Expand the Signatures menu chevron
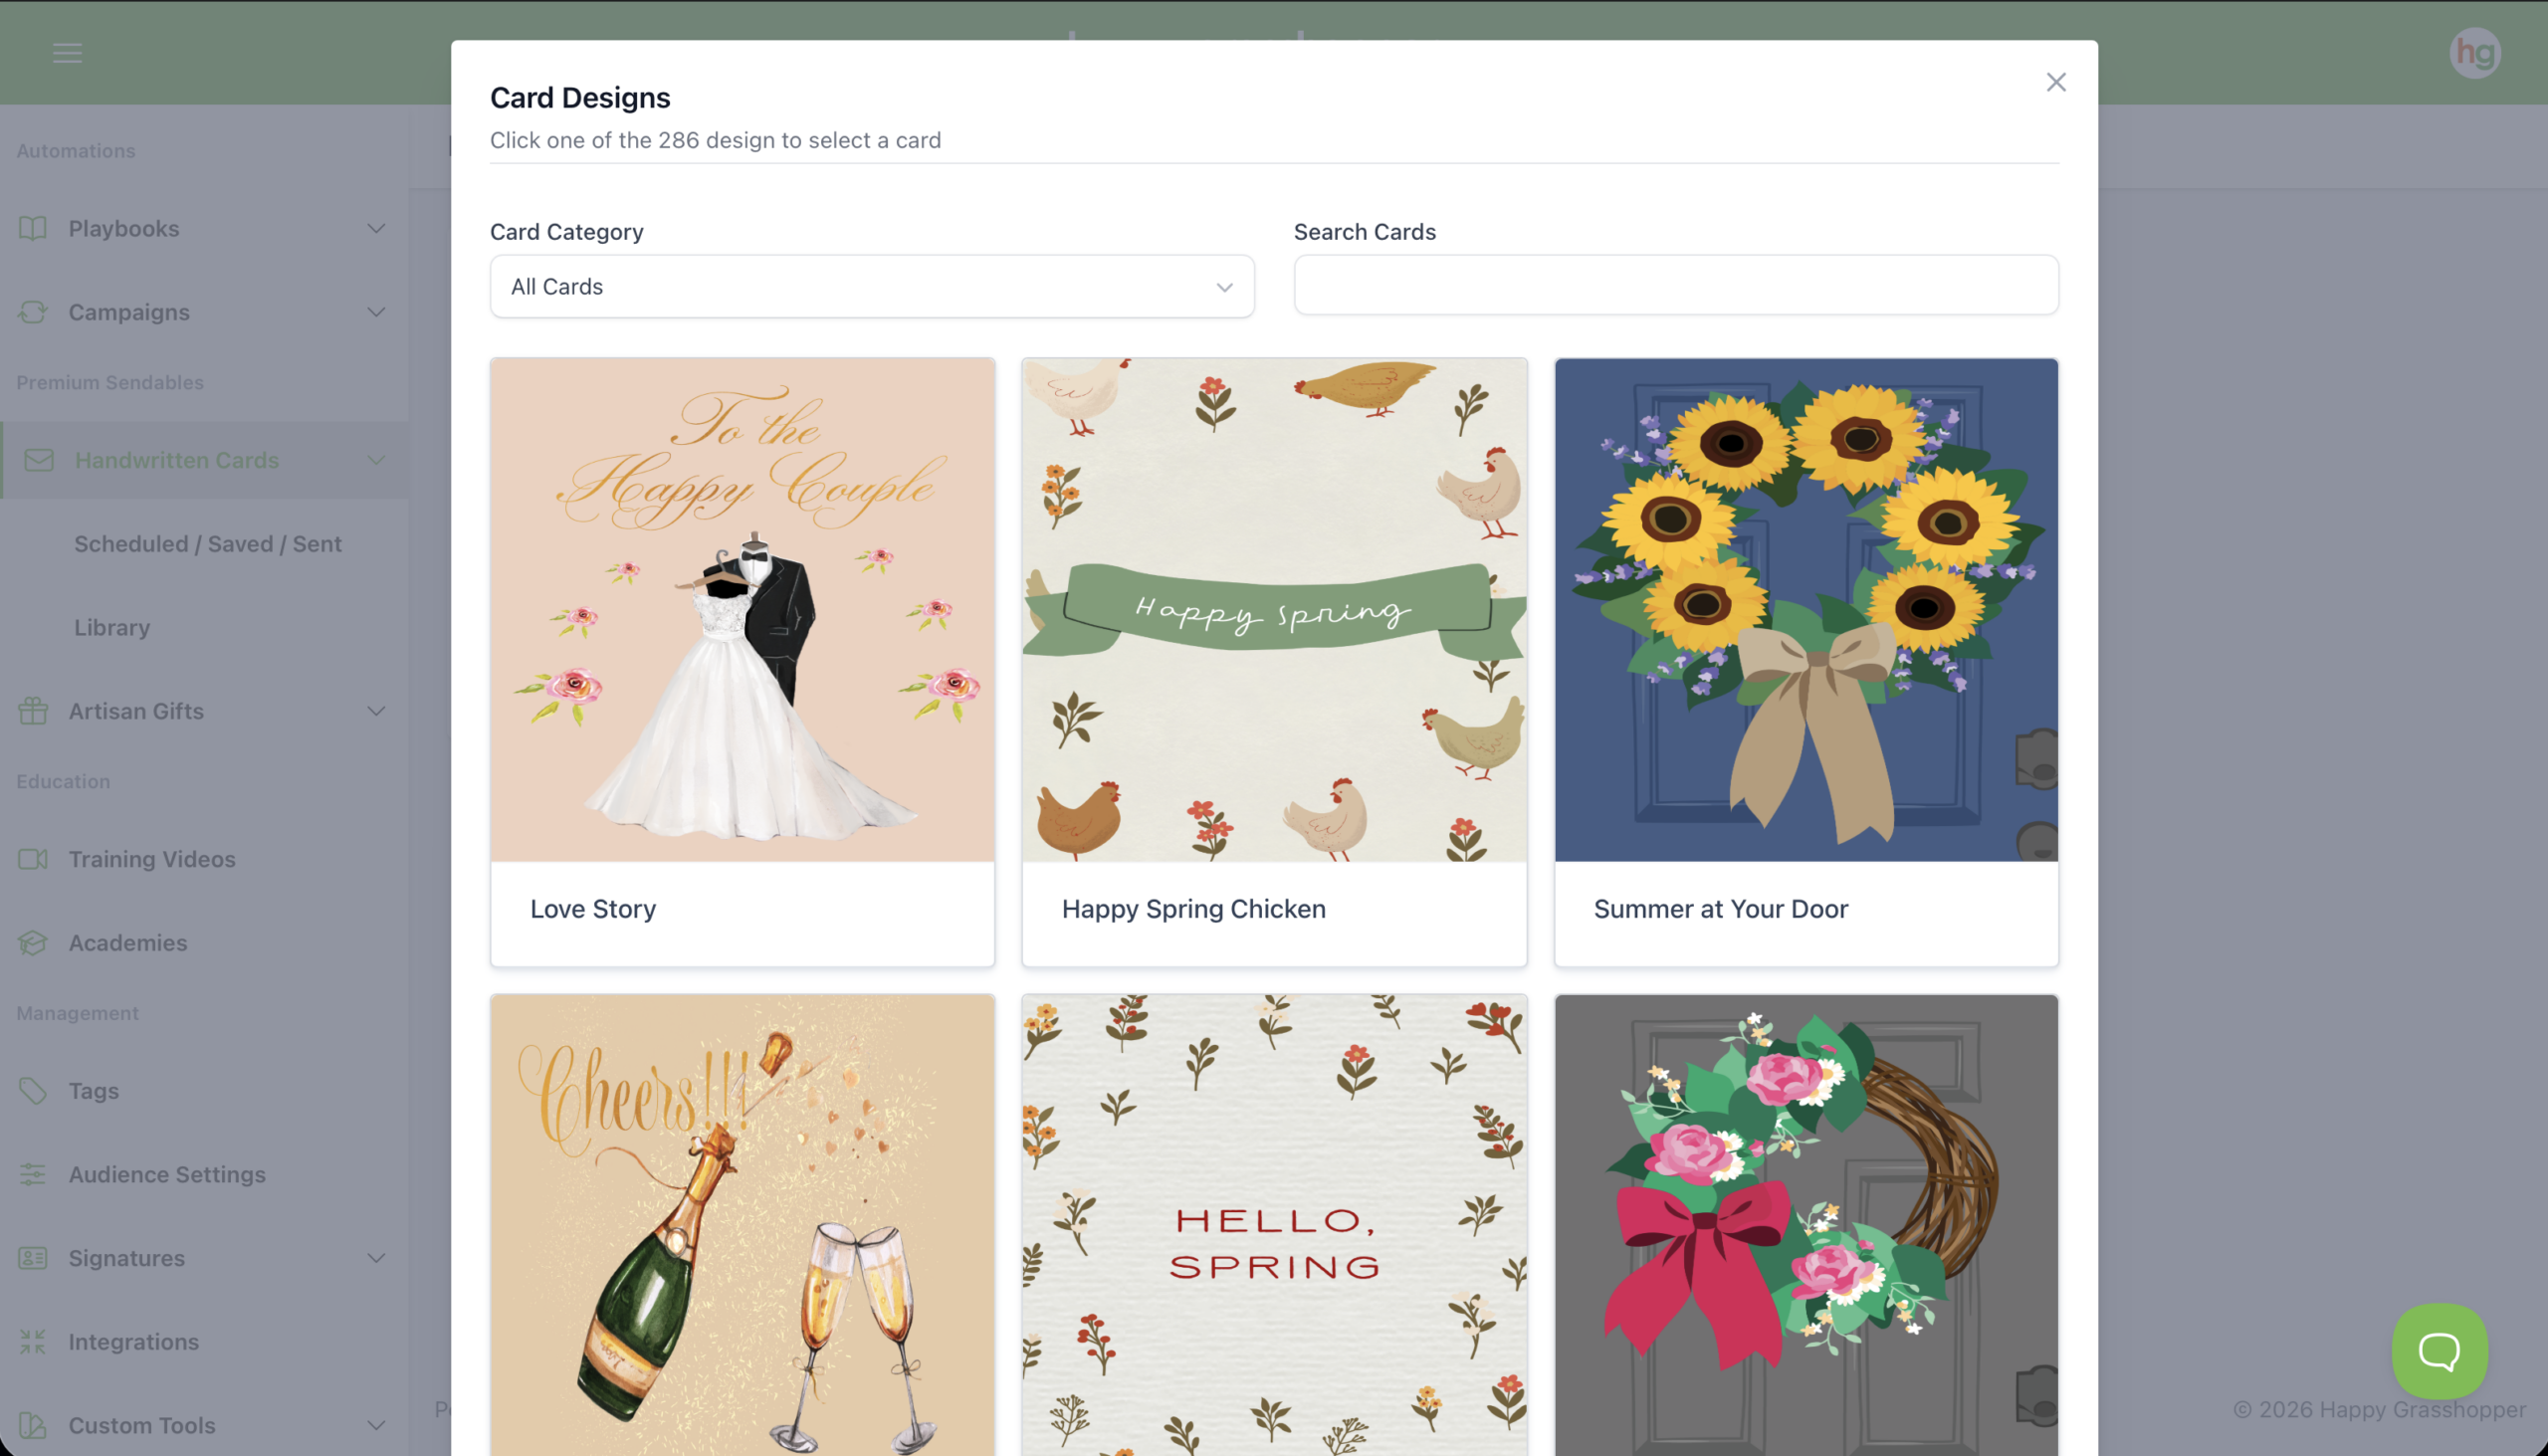Image resolution: width=2548 pixels, height=1456 pixels. [x=376, y=1258]
